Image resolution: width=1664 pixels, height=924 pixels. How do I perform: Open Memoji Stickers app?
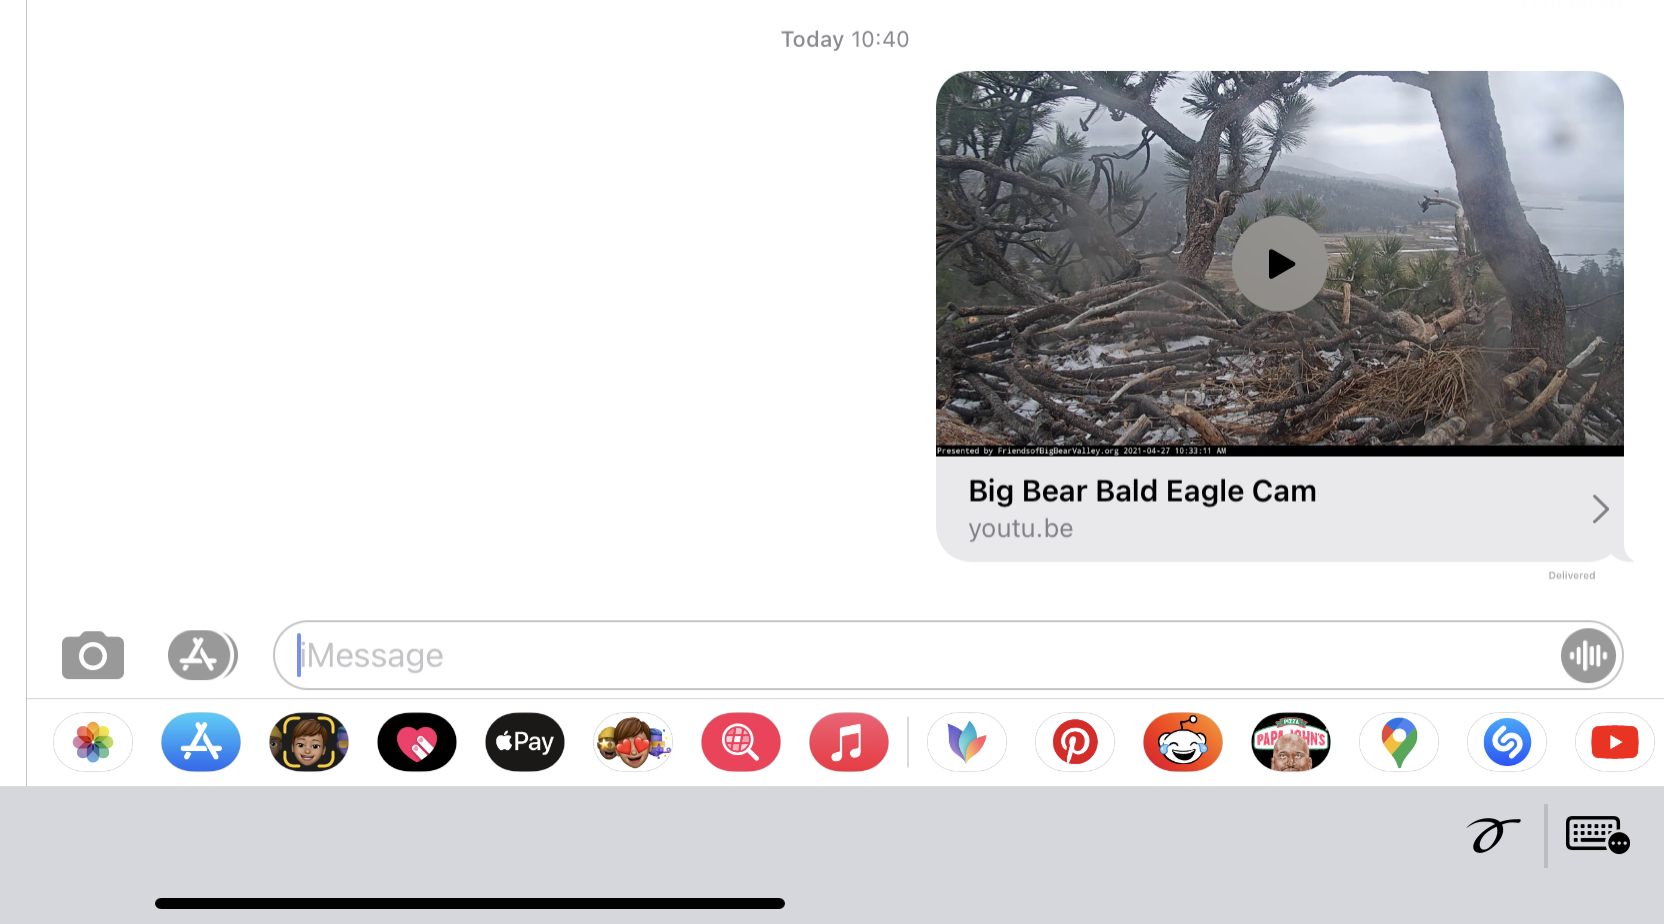pos(633,742)
